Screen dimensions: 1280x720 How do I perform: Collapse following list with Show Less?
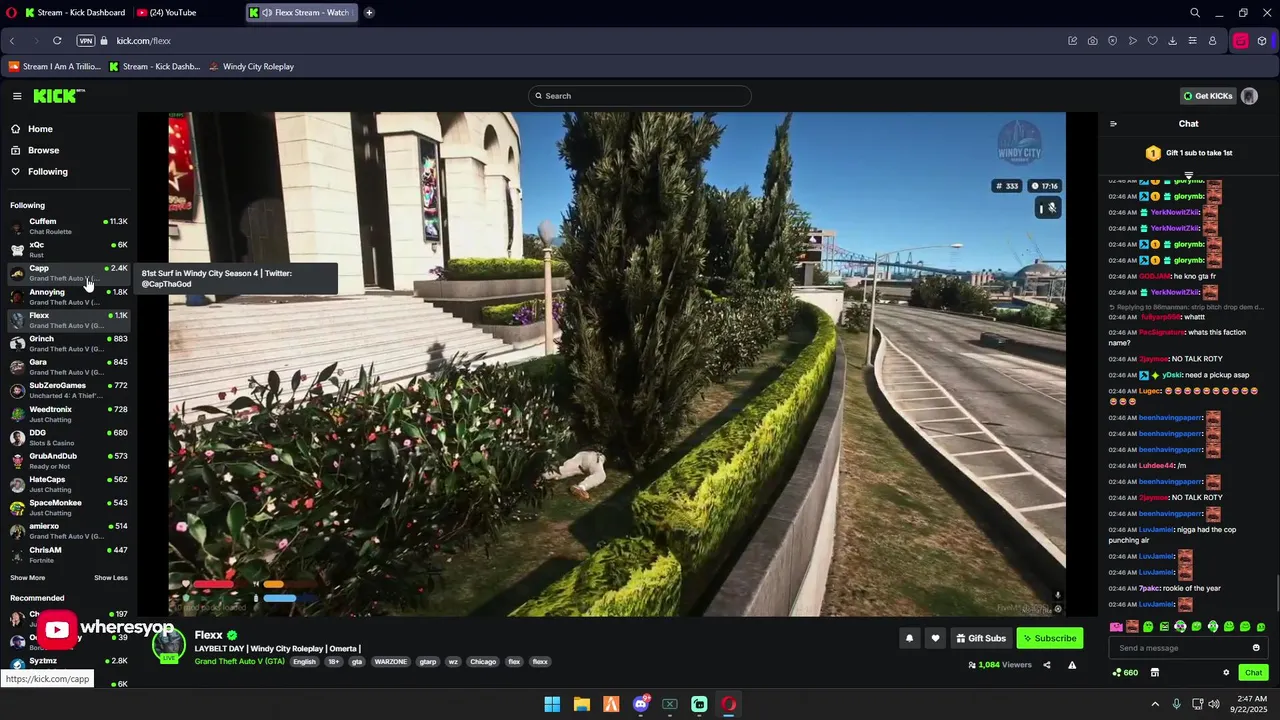point(111,578)
